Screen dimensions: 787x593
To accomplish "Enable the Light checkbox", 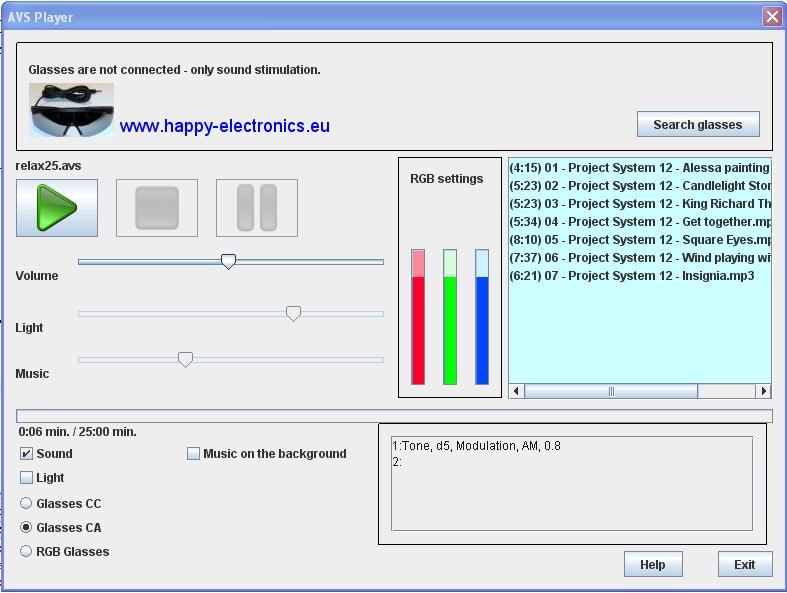I will (27, 478).
